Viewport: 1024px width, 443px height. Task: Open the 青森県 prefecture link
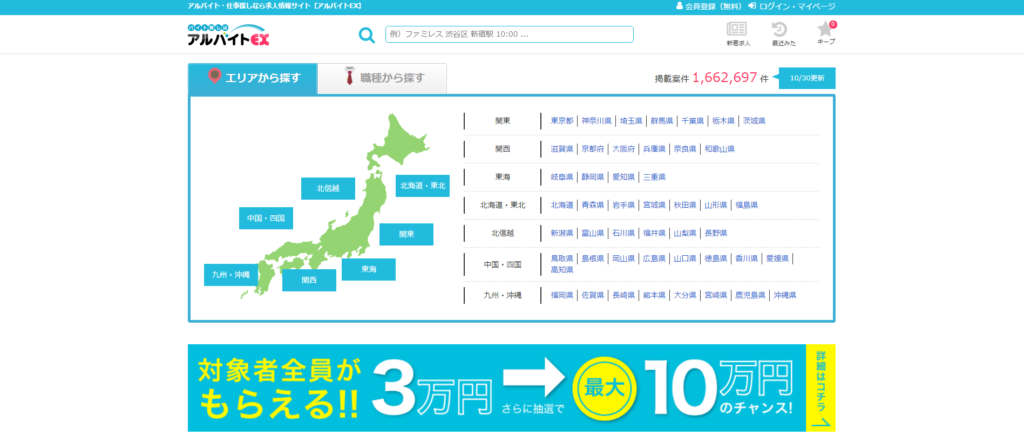pos(592,205)
